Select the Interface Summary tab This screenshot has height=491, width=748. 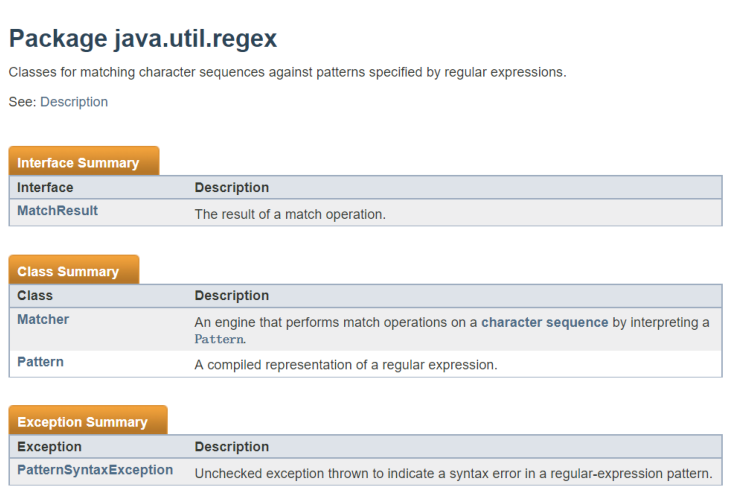(x=78, y=162)
